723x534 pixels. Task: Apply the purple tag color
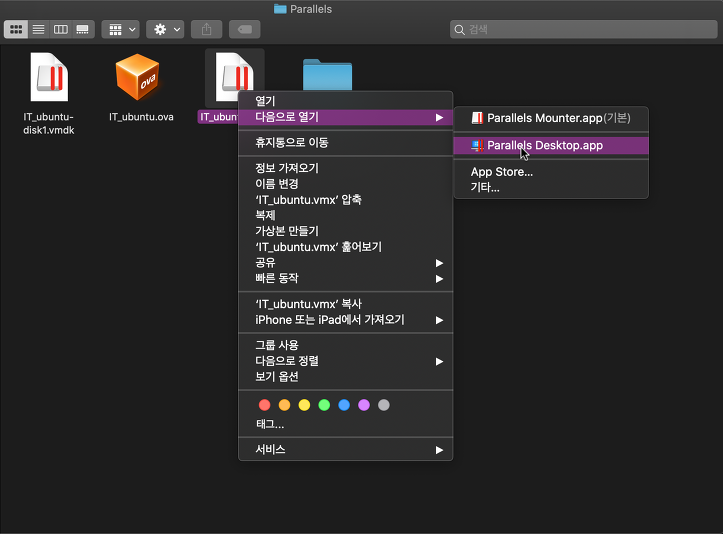[364, 405]
